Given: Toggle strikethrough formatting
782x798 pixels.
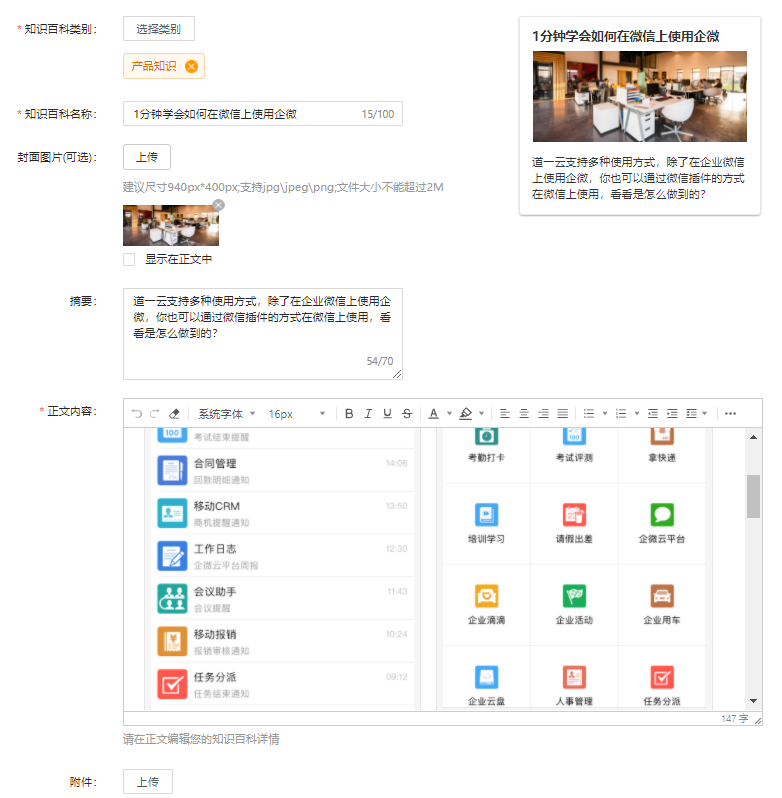Looking at the screenshot, I should 407,414.
